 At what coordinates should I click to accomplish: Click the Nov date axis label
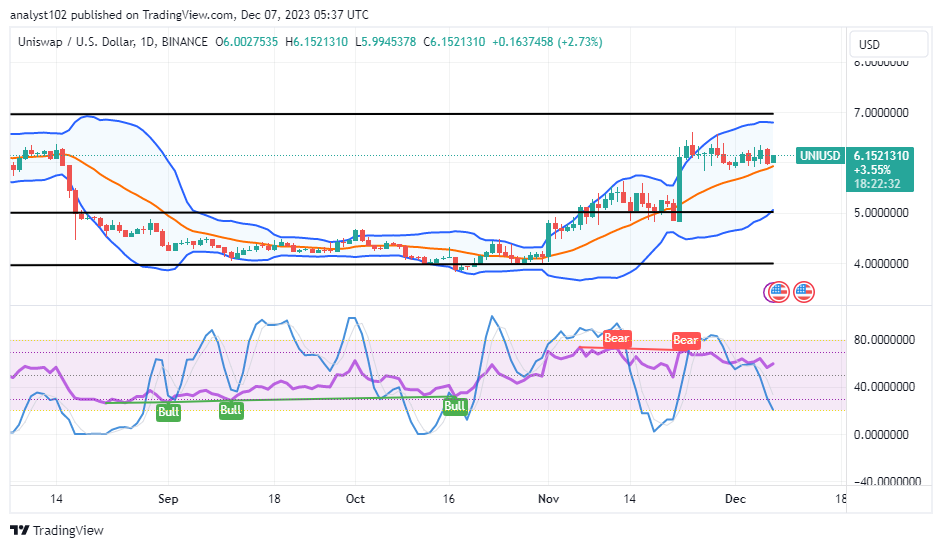(548, 499)
